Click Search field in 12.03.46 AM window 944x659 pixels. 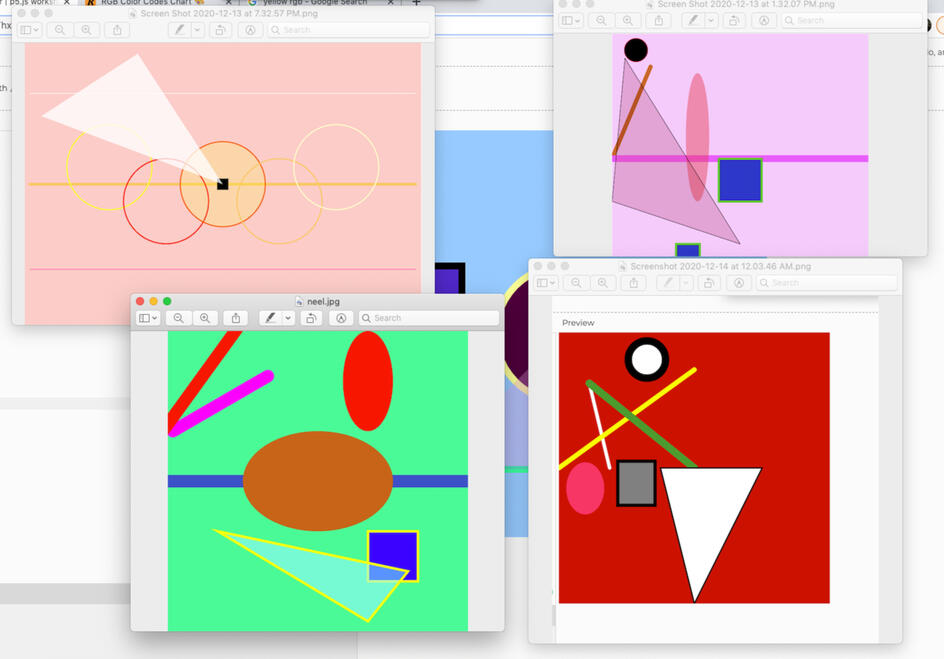click(x=825, y=283)
